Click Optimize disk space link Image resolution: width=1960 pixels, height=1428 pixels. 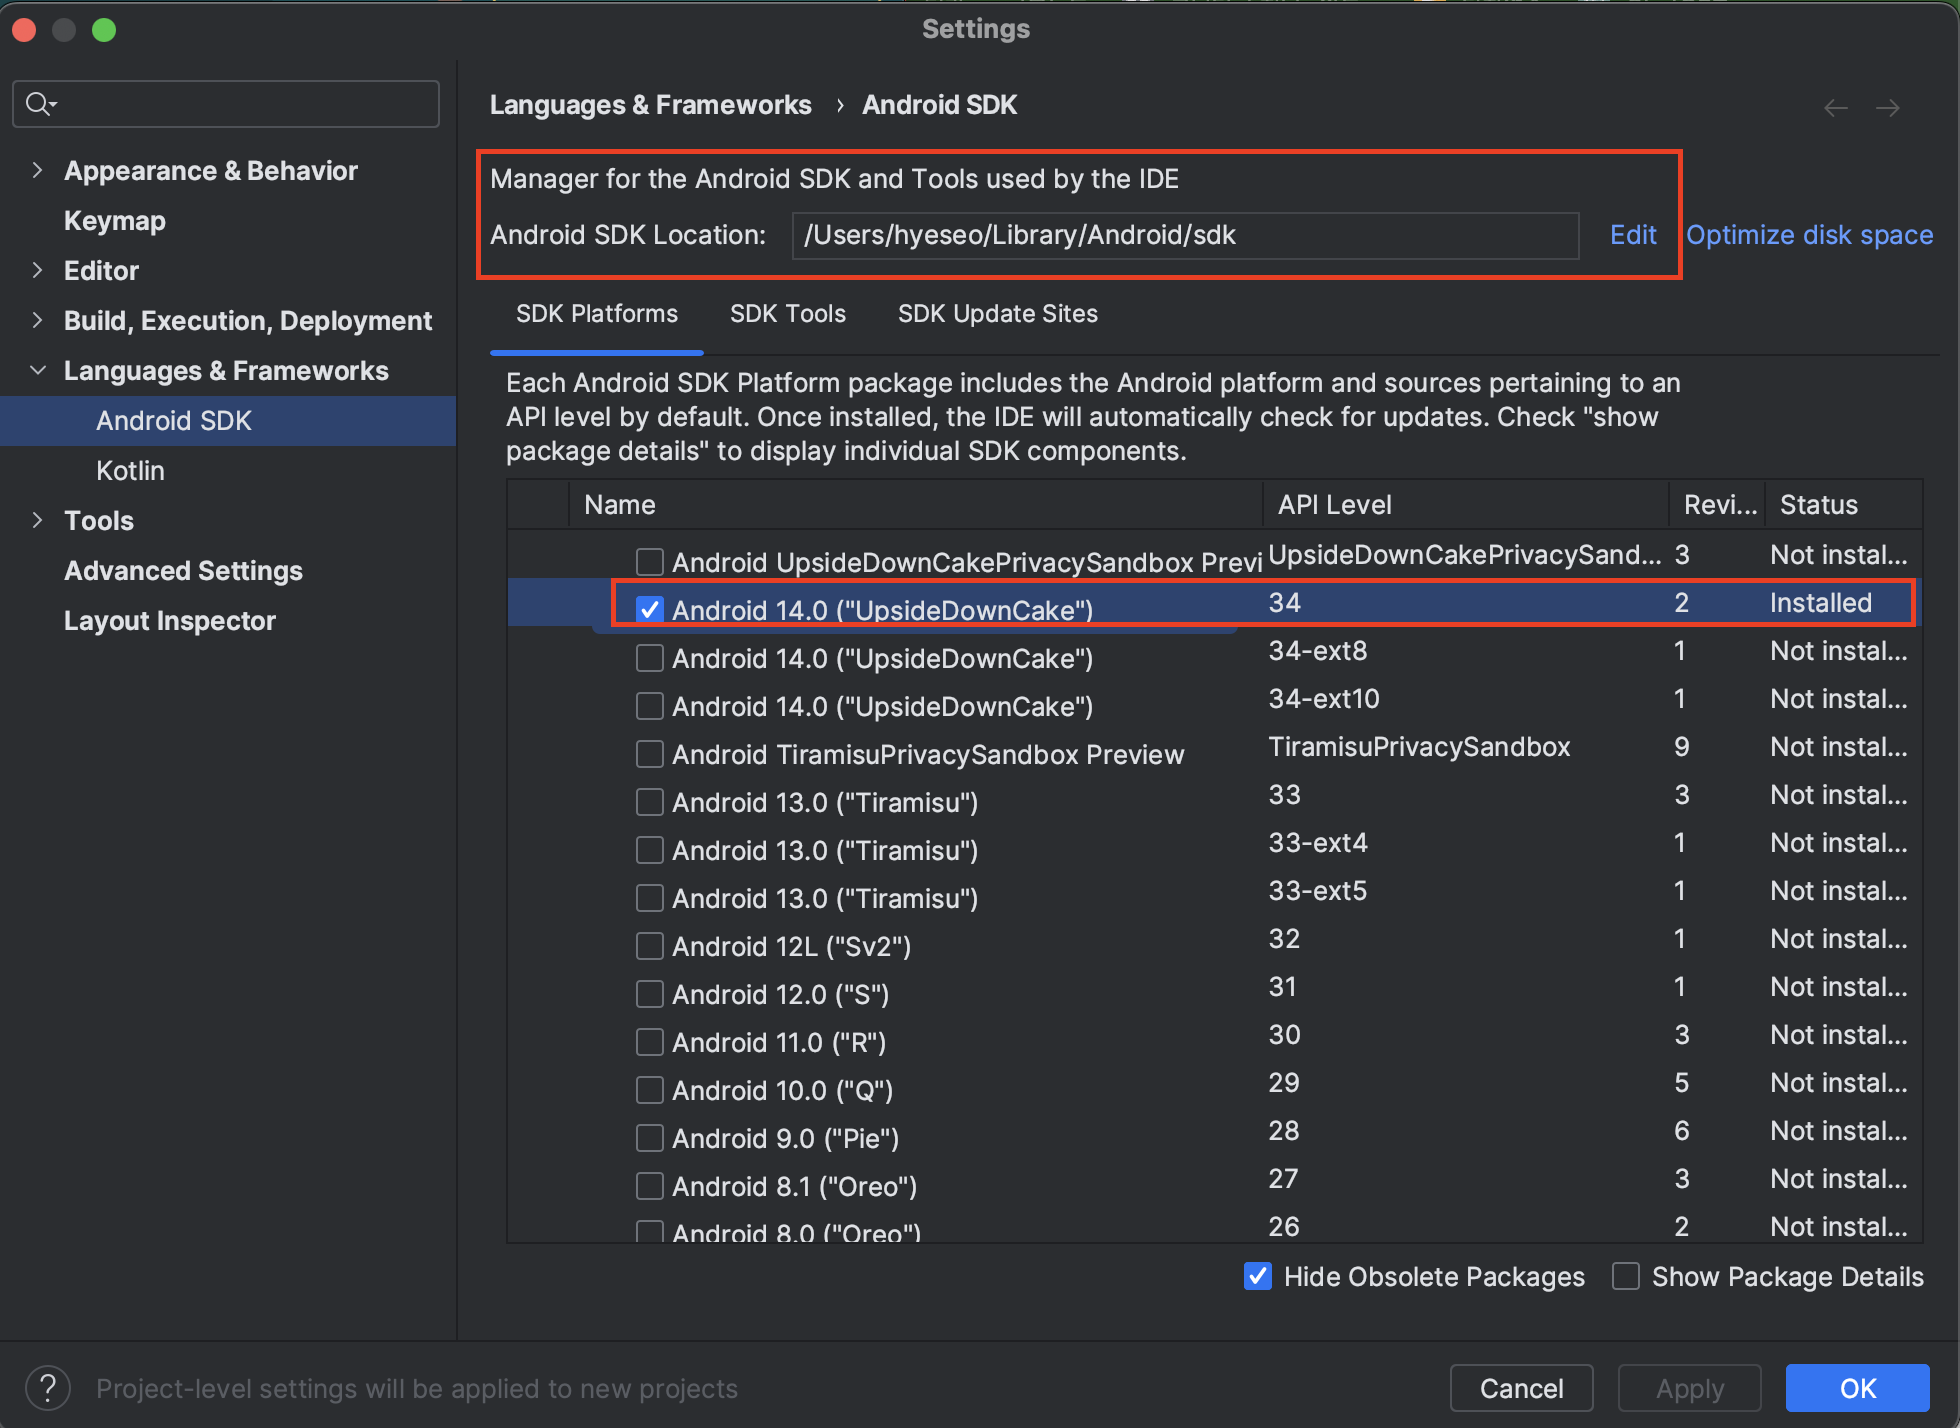point(1809,235)
